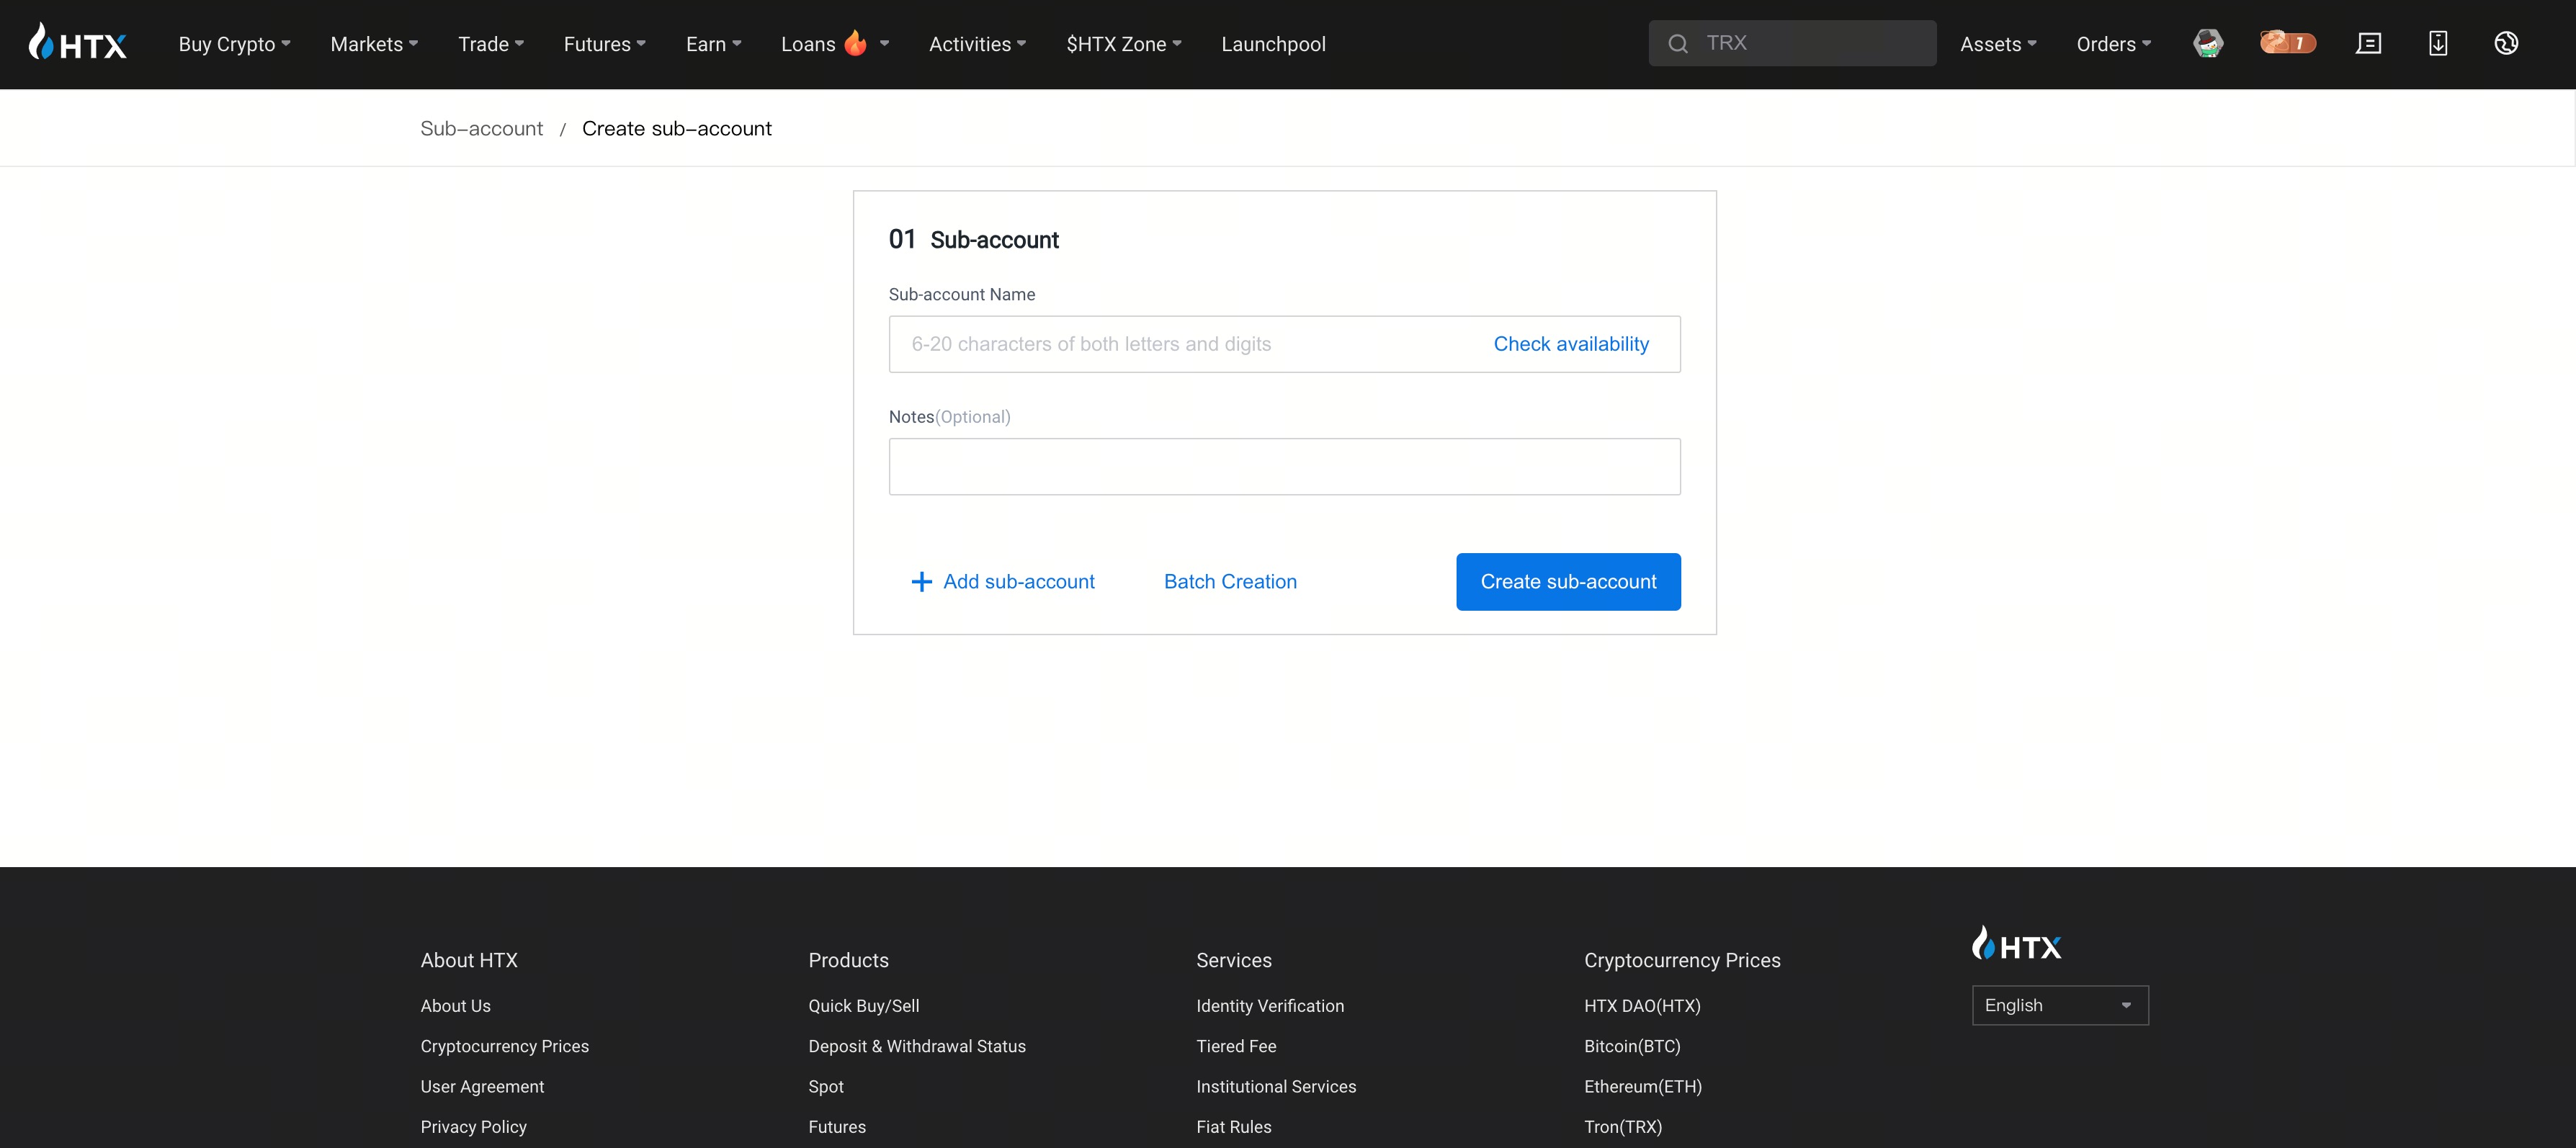Open the globe language settings icon
Viewport: 2576px width, 1148px height.
pyautogui.click(x=2506, y=43)
